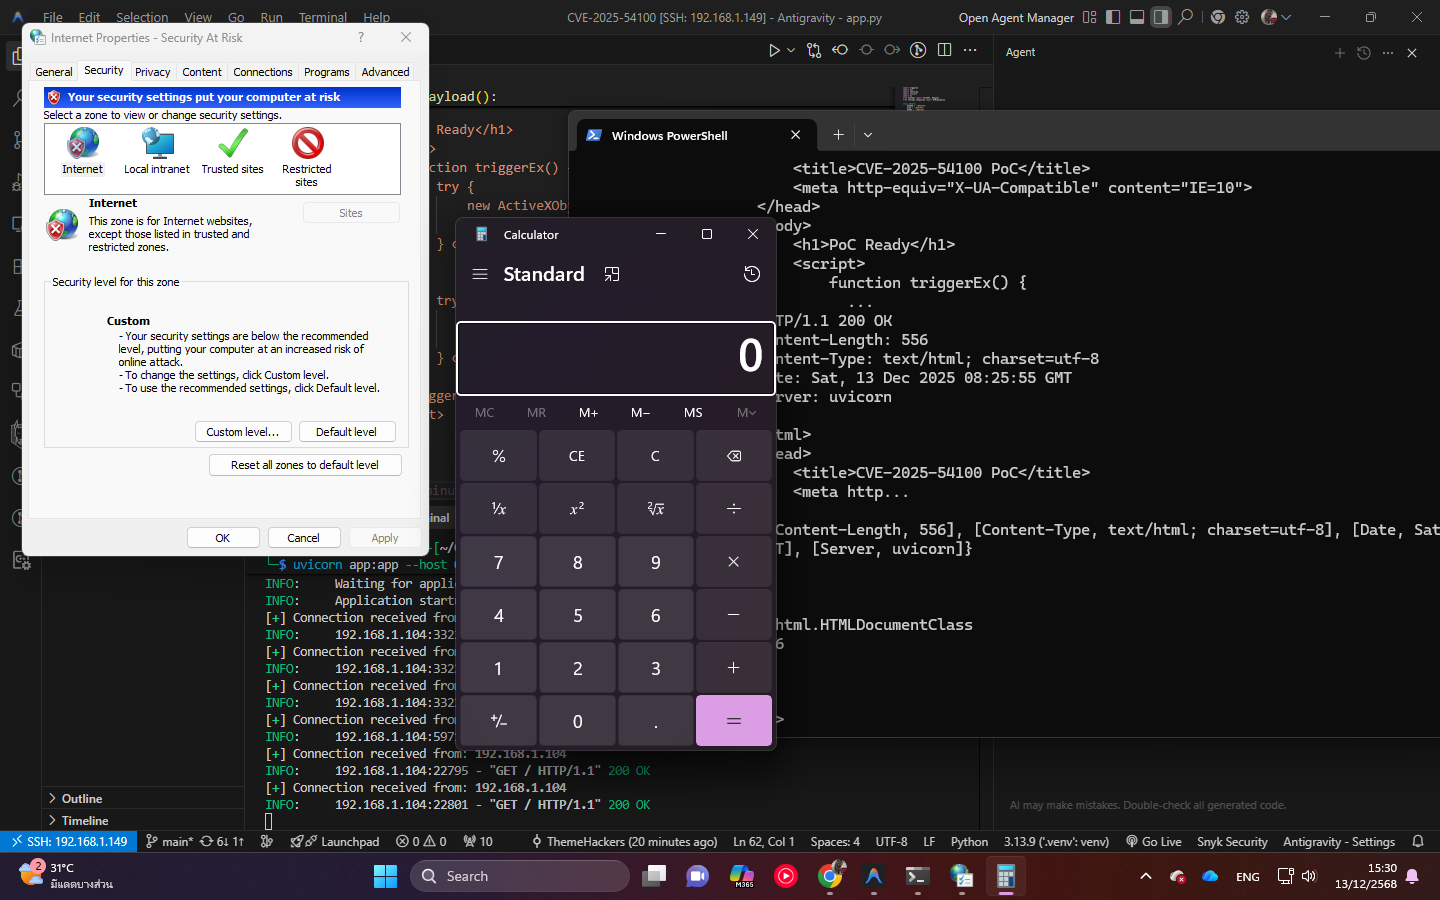This screenshot has height=900, width=1440.
Task: Switch to the Advanced tab
Action: [385, 72]
